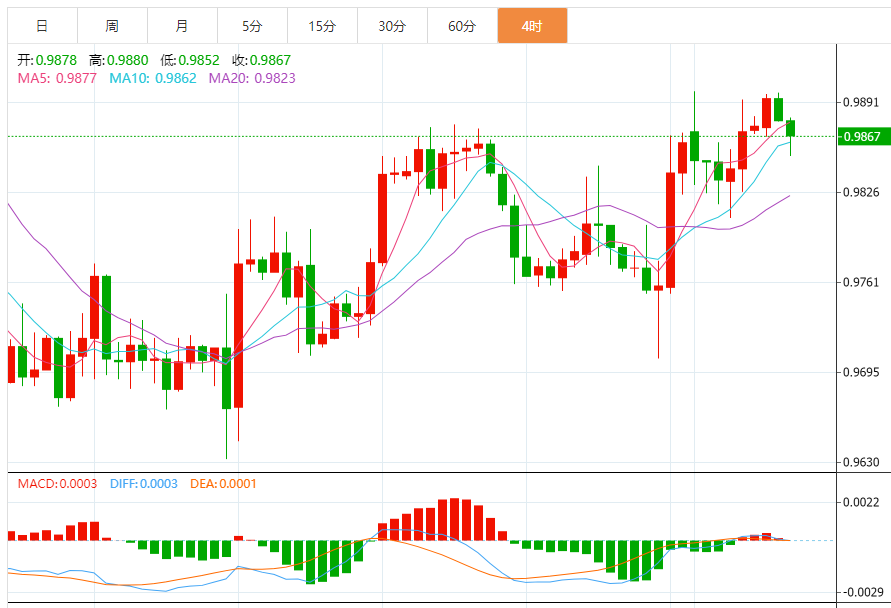
Task: Click the DIFF:0.0003 indicator label
Action: pos(144,484)
